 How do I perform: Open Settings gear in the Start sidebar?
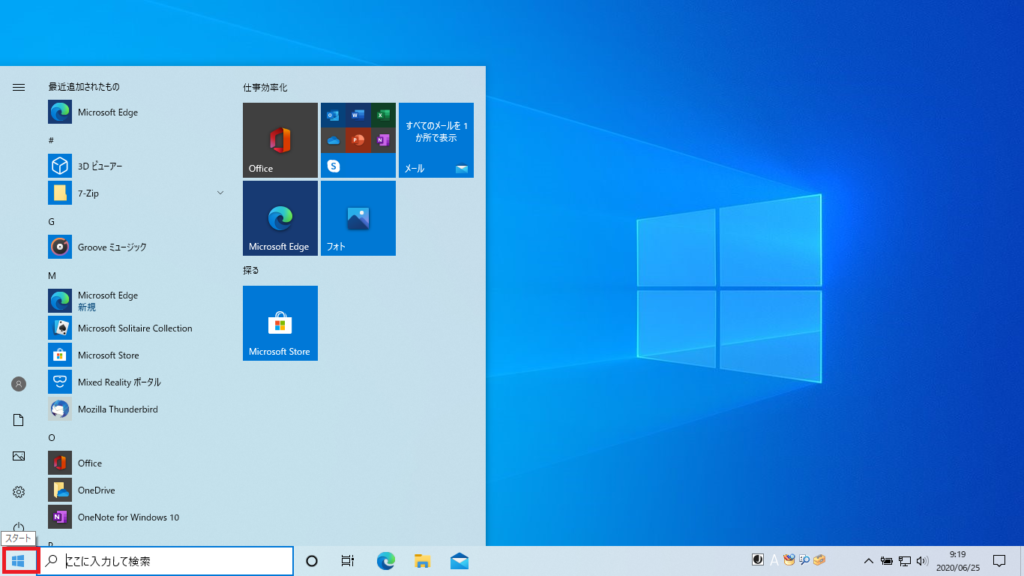[18, 492]
